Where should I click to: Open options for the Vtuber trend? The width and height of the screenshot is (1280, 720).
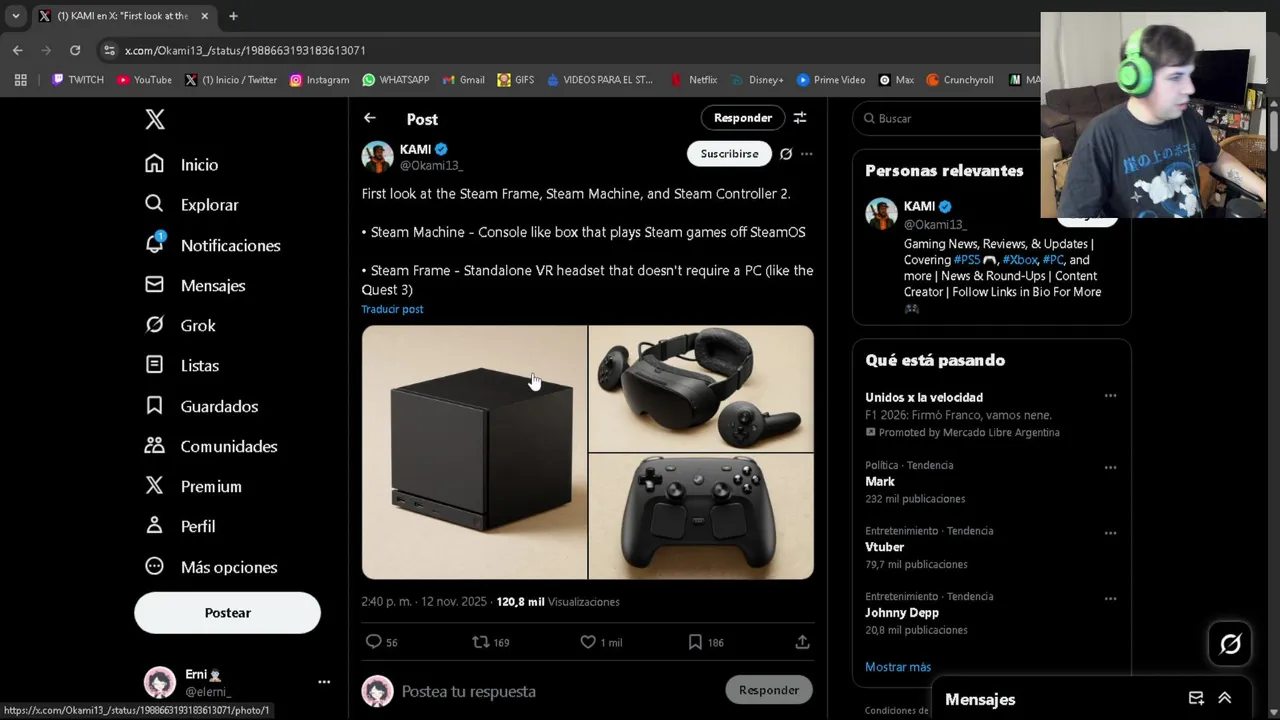coord(1110,533)
